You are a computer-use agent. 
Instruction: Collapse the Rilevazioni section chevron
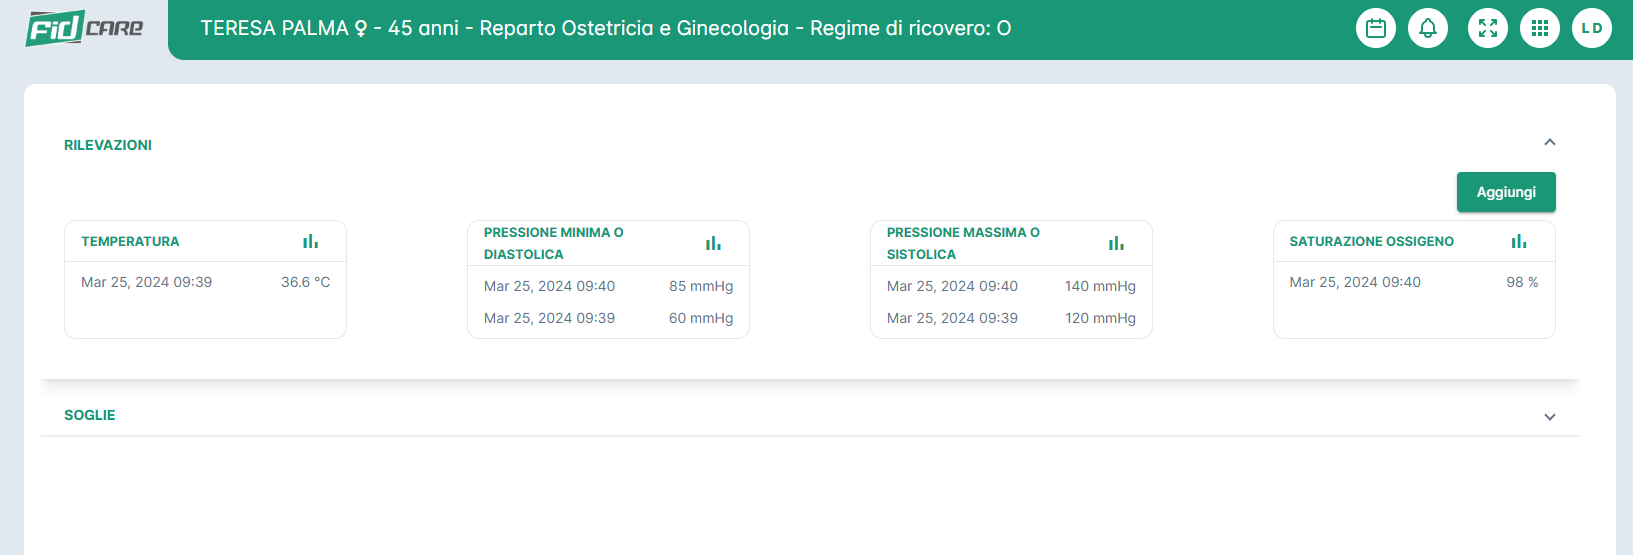(1549, 142)
